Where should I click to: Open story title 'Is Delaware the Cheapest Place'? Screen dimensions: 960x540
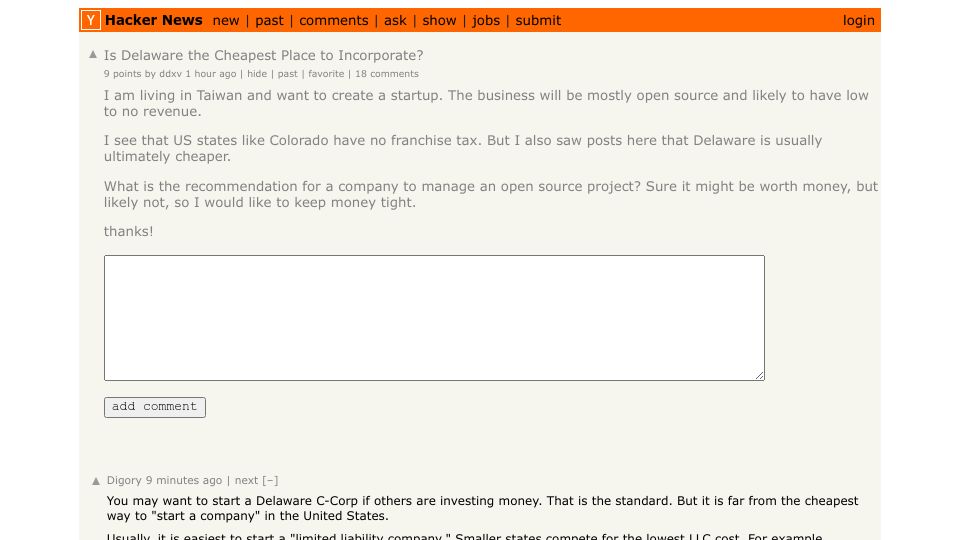(263, 55)
